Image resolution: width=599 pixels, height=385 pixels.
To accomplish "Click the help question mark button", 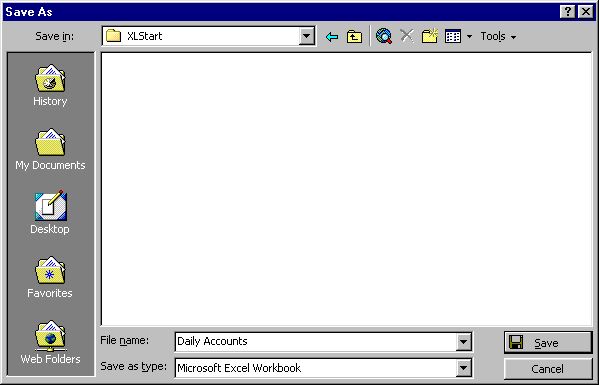I will (567, 12).
